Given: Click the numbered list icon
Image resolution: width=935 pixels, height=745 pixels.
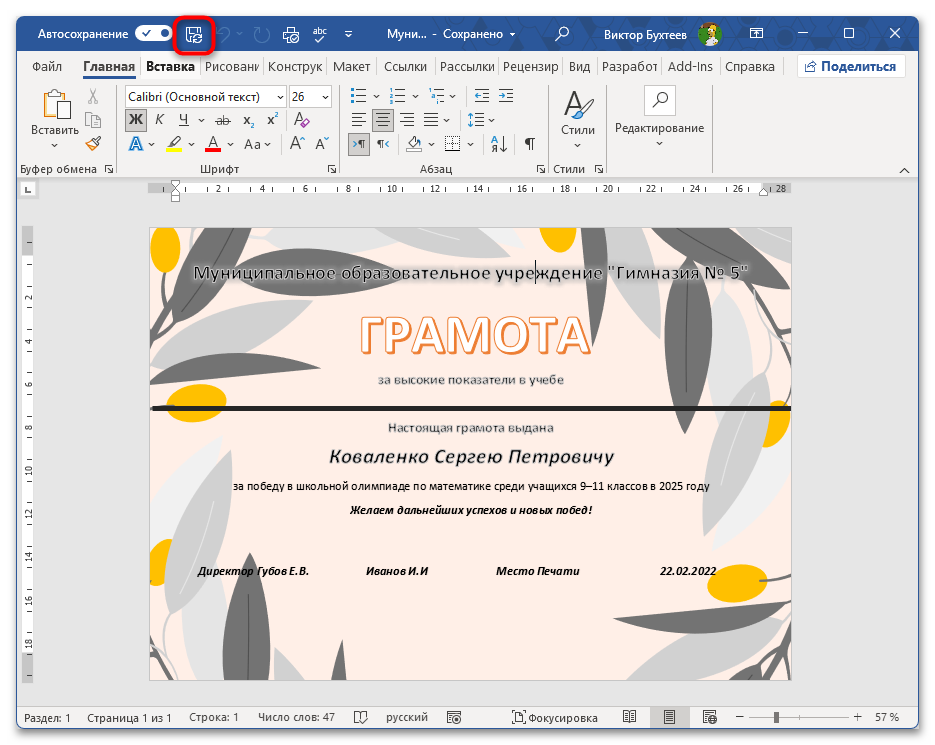Looking at the screenshot, I should click(397, 96).
